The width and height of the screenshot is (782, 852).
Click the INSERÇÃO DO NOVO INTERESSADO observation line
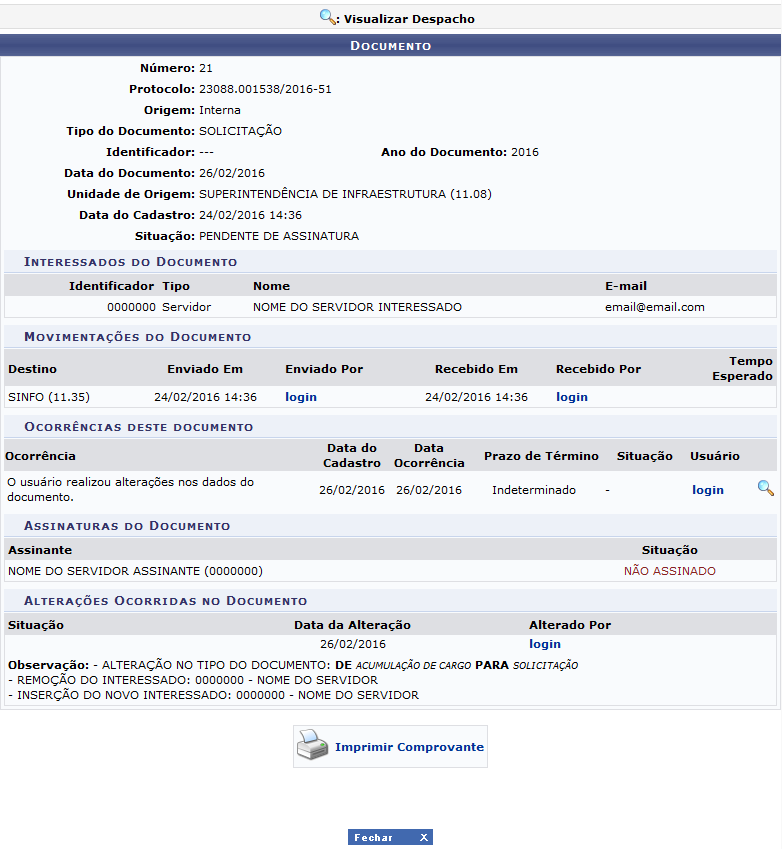[214, 695]
